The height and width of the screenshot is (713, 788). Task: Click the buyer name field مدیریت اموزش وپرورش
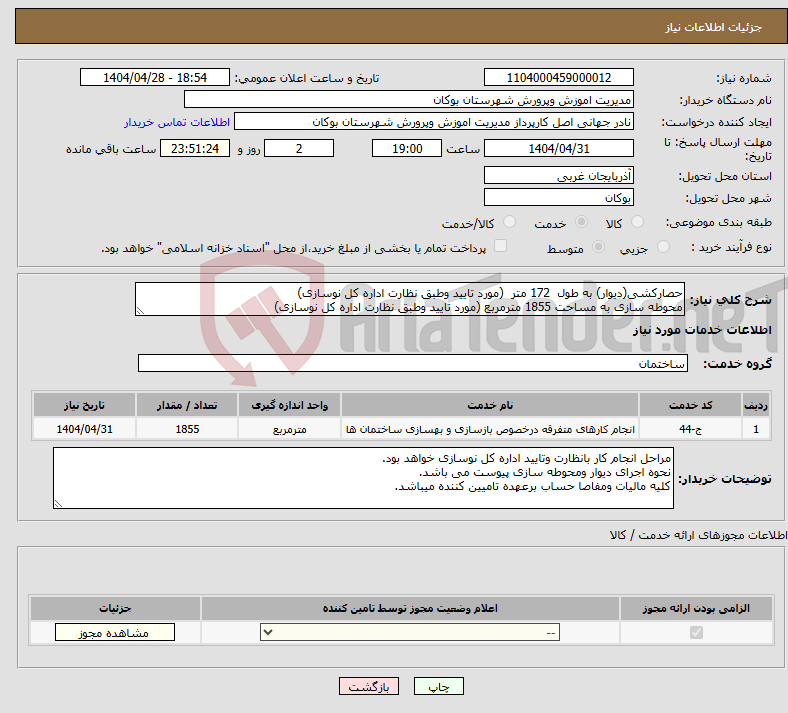pos(409,99)
